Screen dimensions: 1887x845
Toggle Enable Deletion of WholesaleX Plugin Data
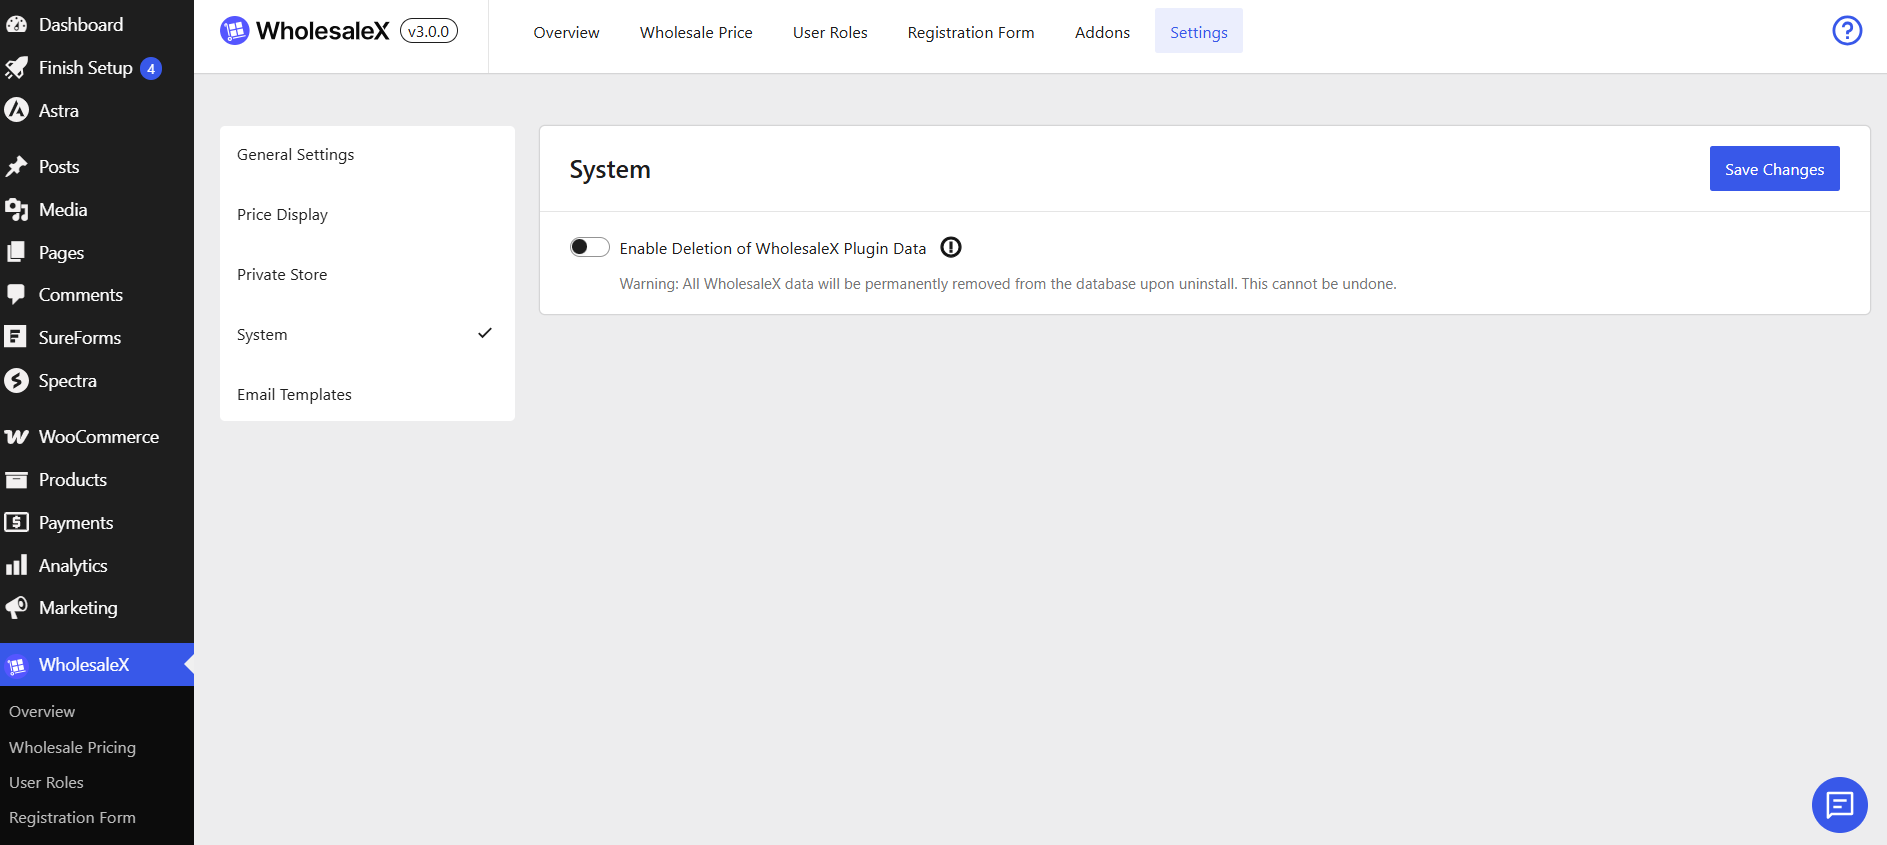coord(590,247)
